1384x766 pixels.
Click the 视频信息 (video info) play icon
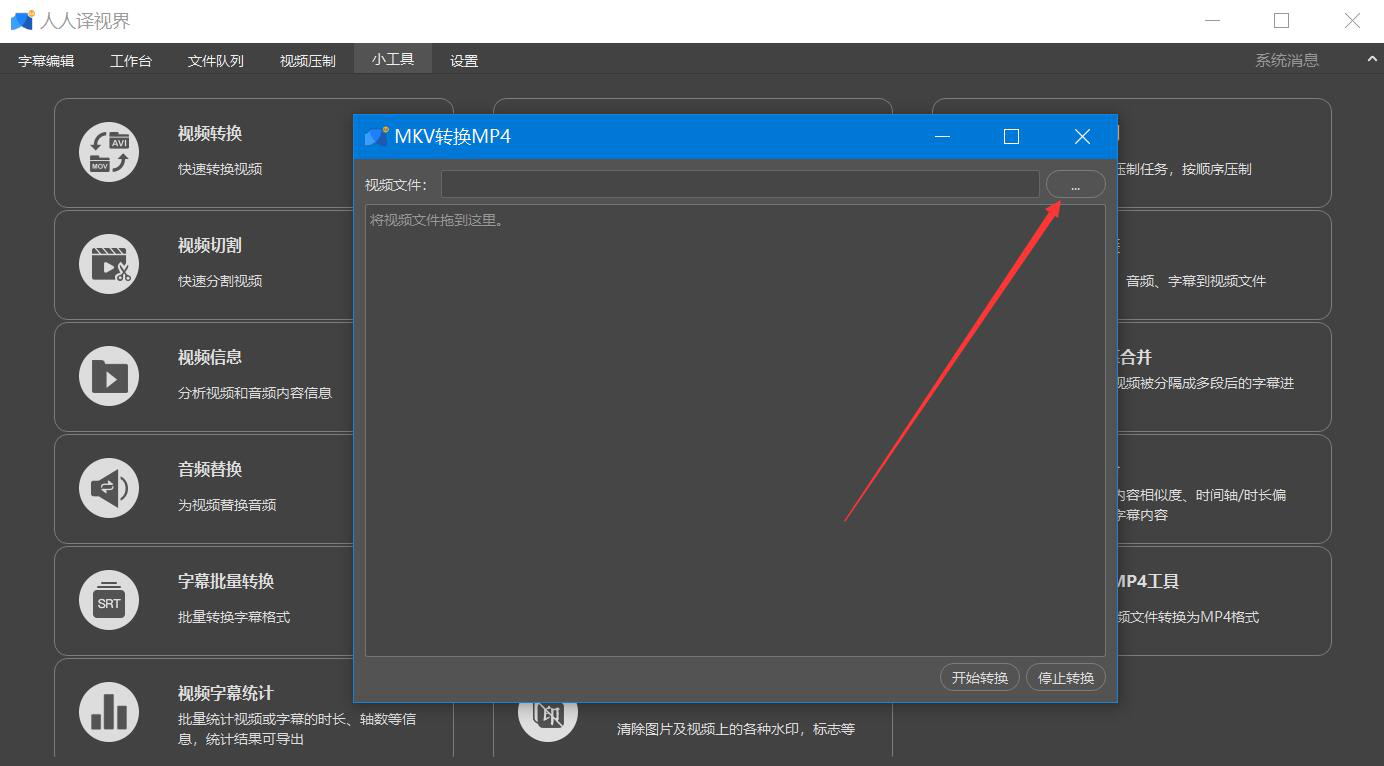[108, 375]
